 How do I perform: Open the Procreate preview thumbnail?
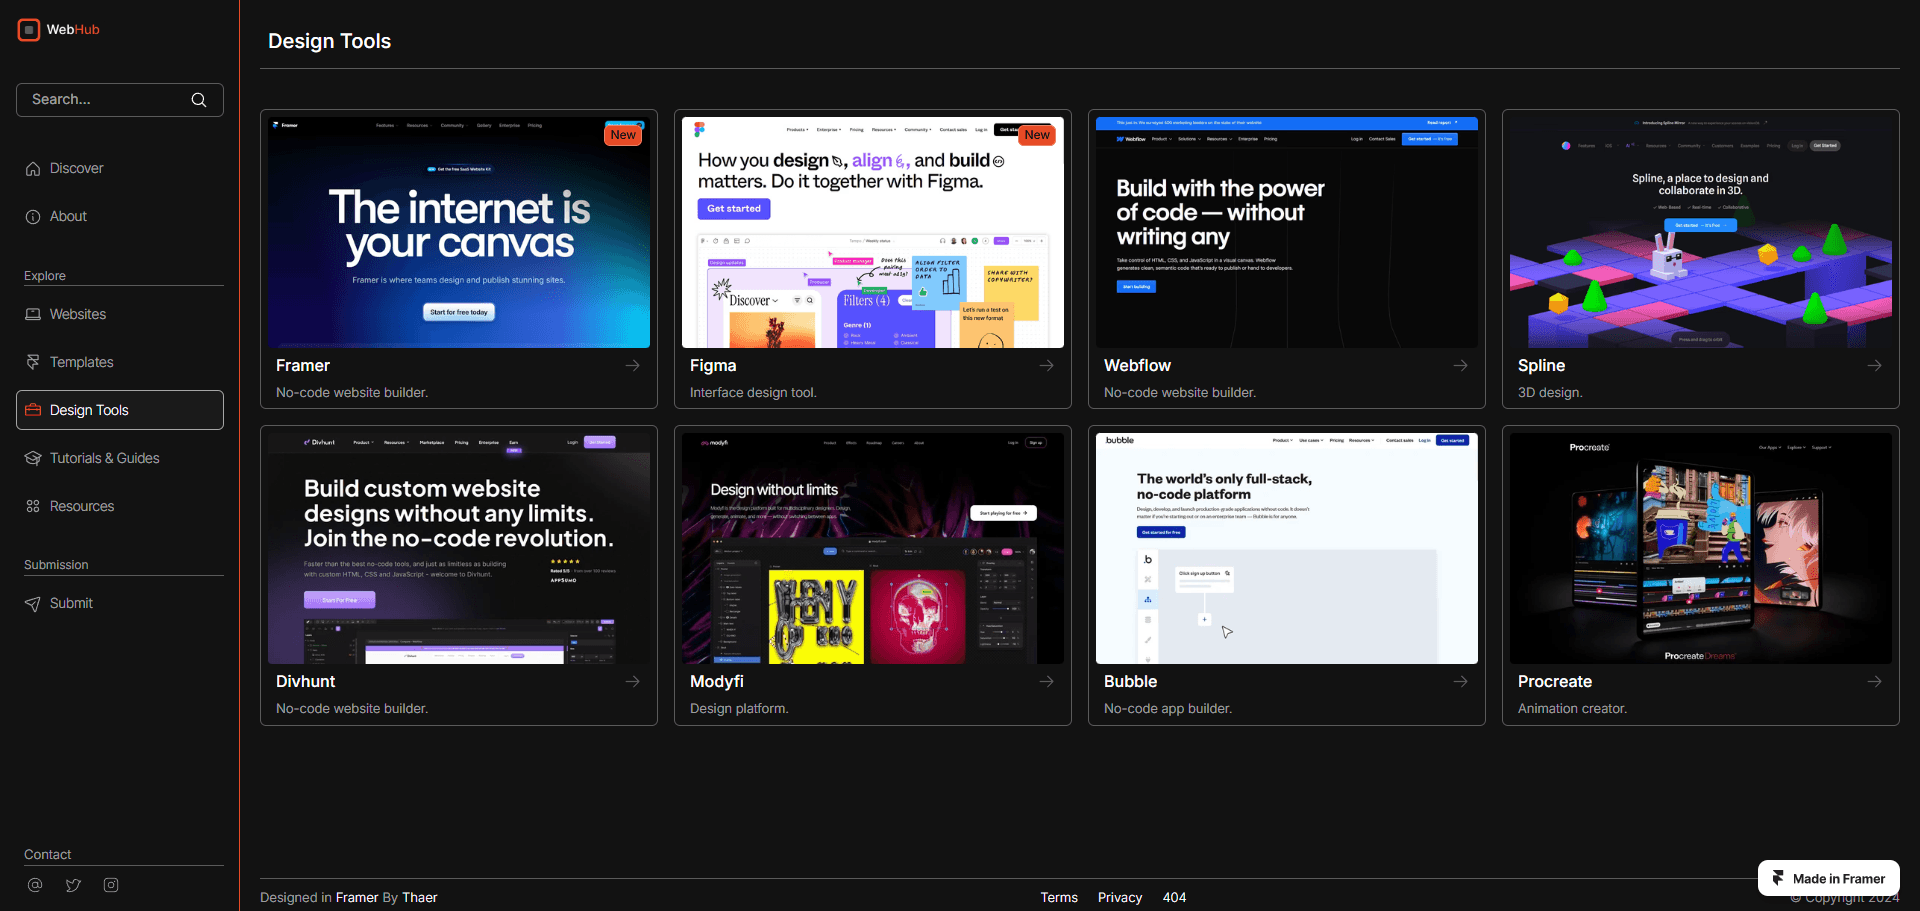pos(1701,549)
